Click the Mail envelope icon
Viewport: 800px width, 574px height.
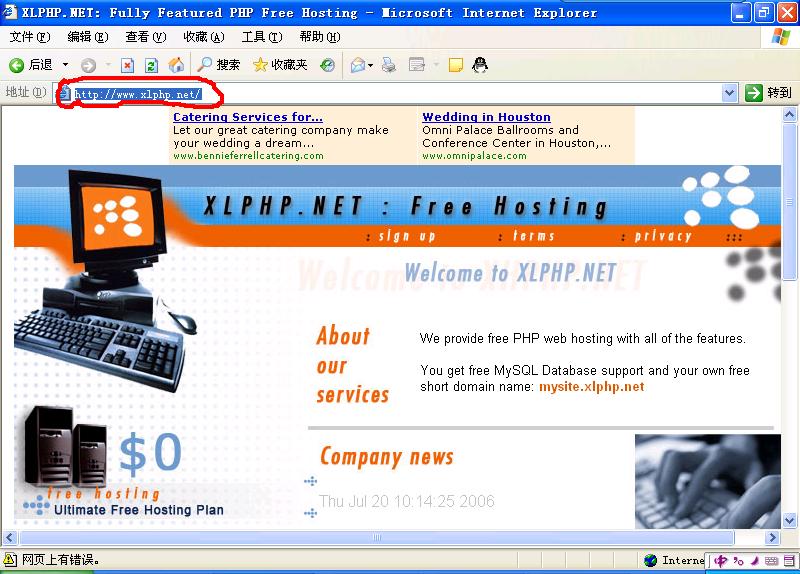point(358,65)
